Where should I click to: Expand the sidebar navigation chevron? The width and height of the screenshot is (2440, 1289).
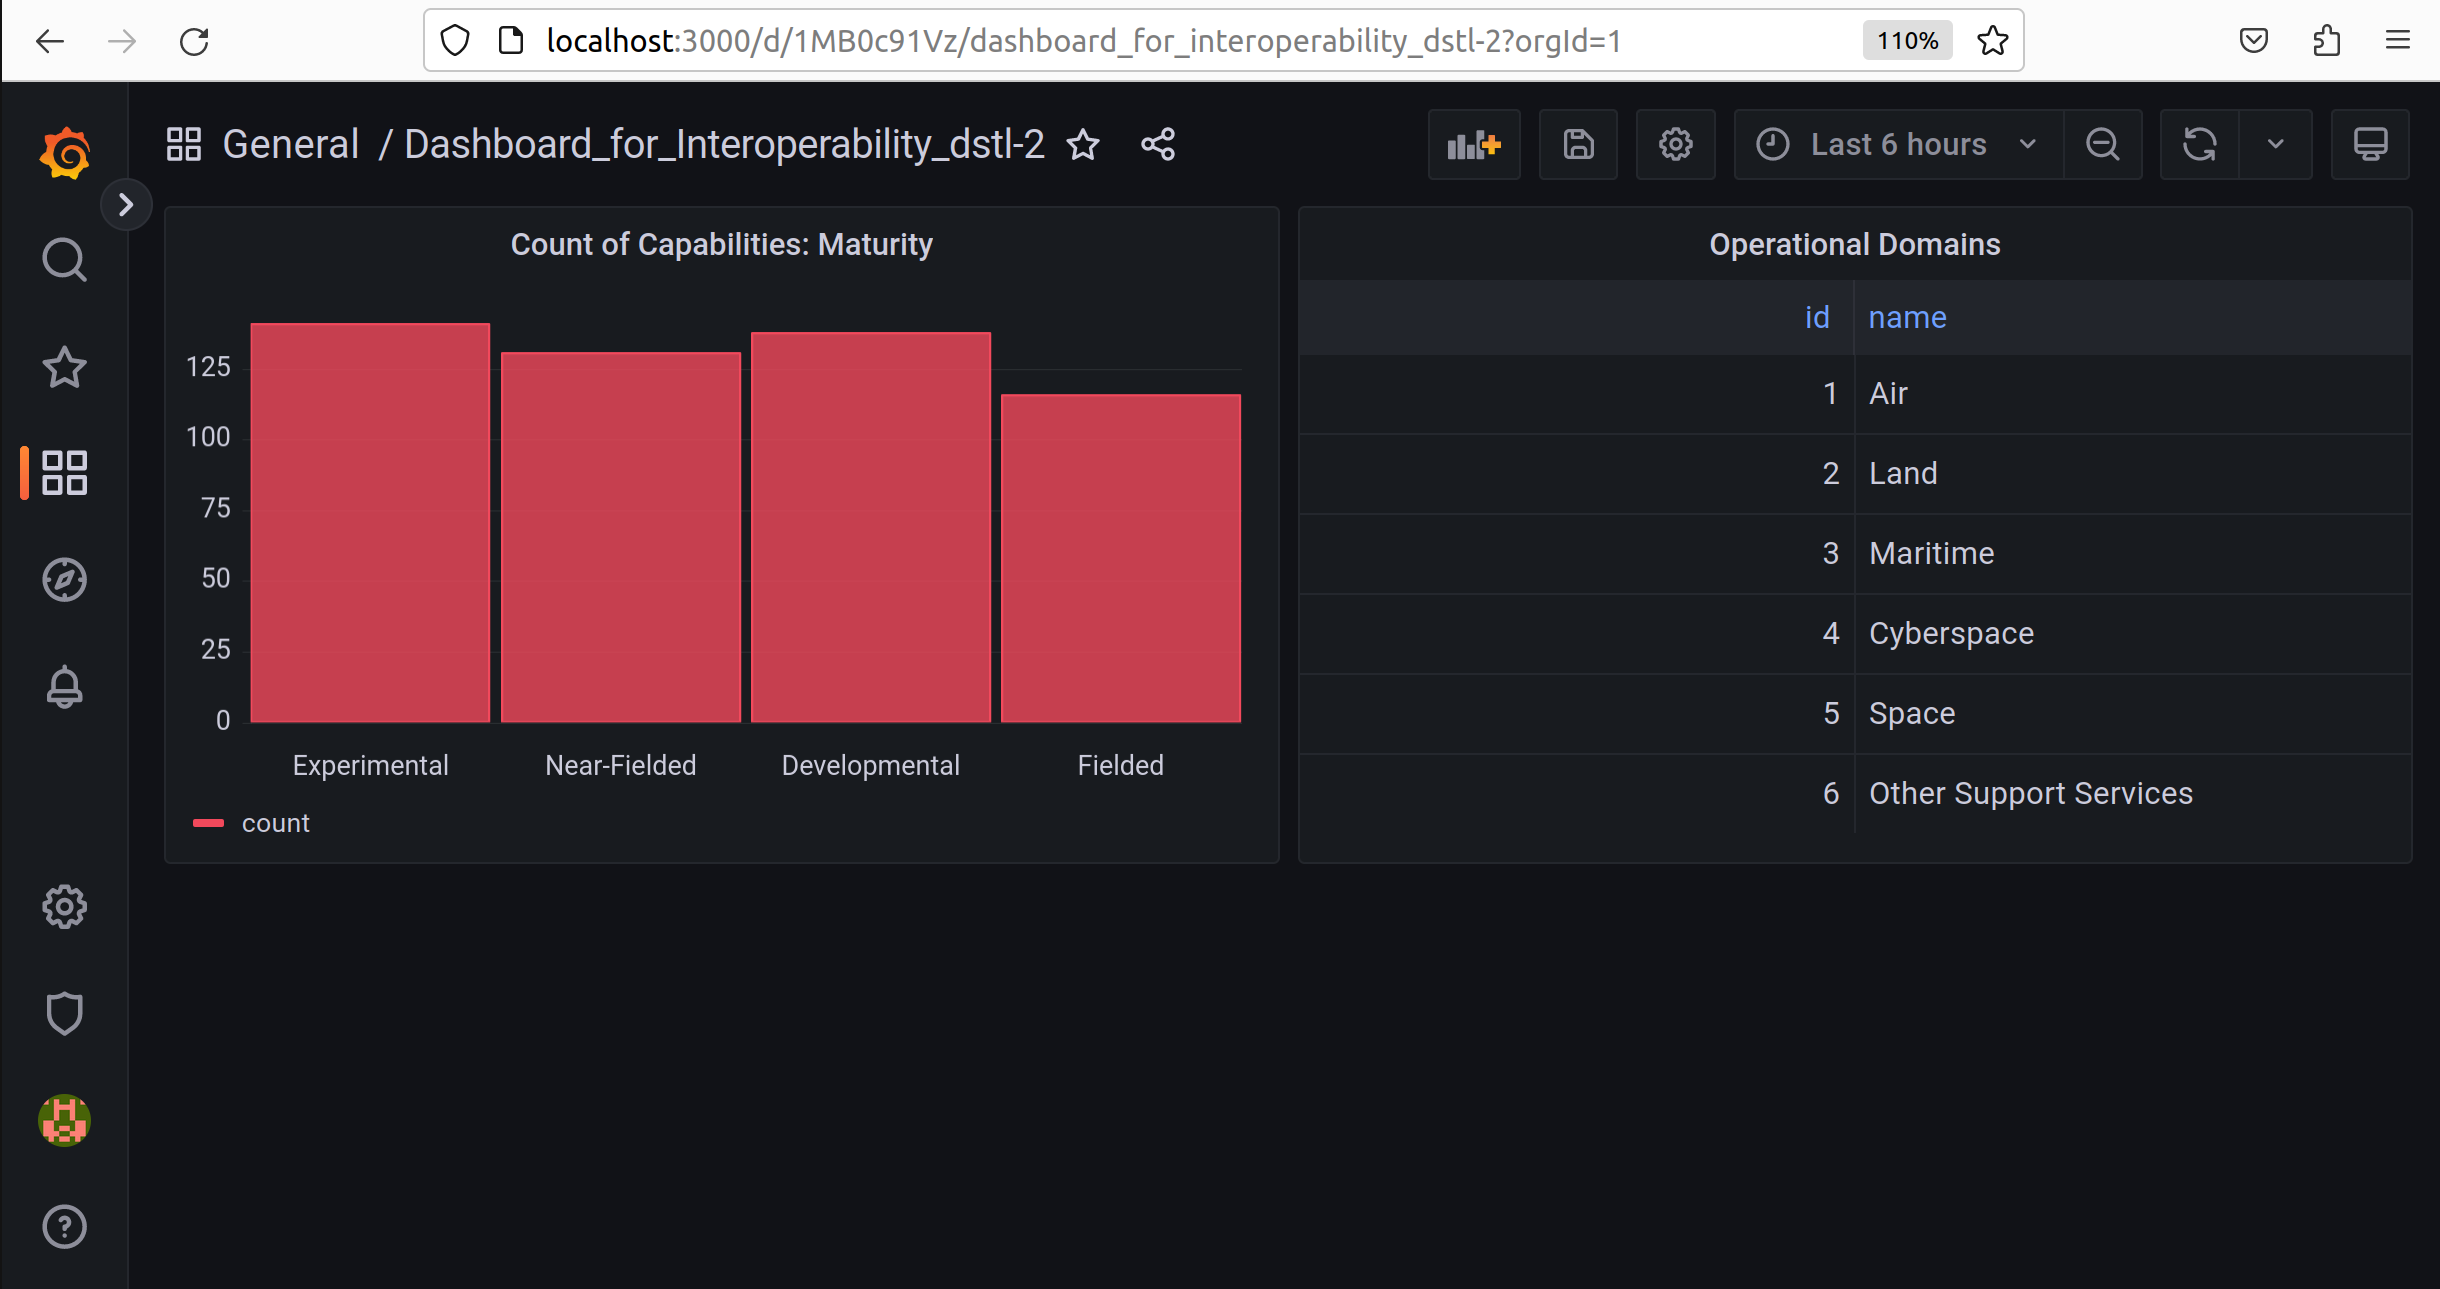tap(126, 205)
